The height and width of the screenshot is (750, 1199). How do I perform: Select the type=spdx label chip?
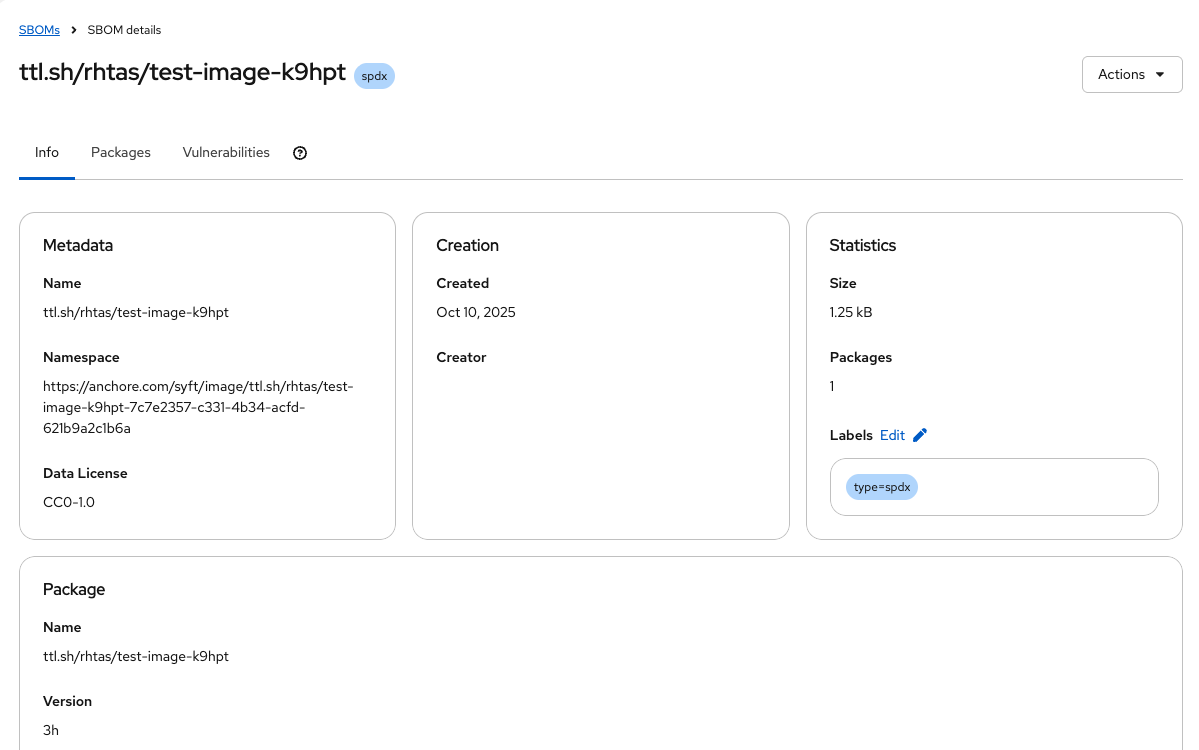pyautogui.click(x=881, y=487)
